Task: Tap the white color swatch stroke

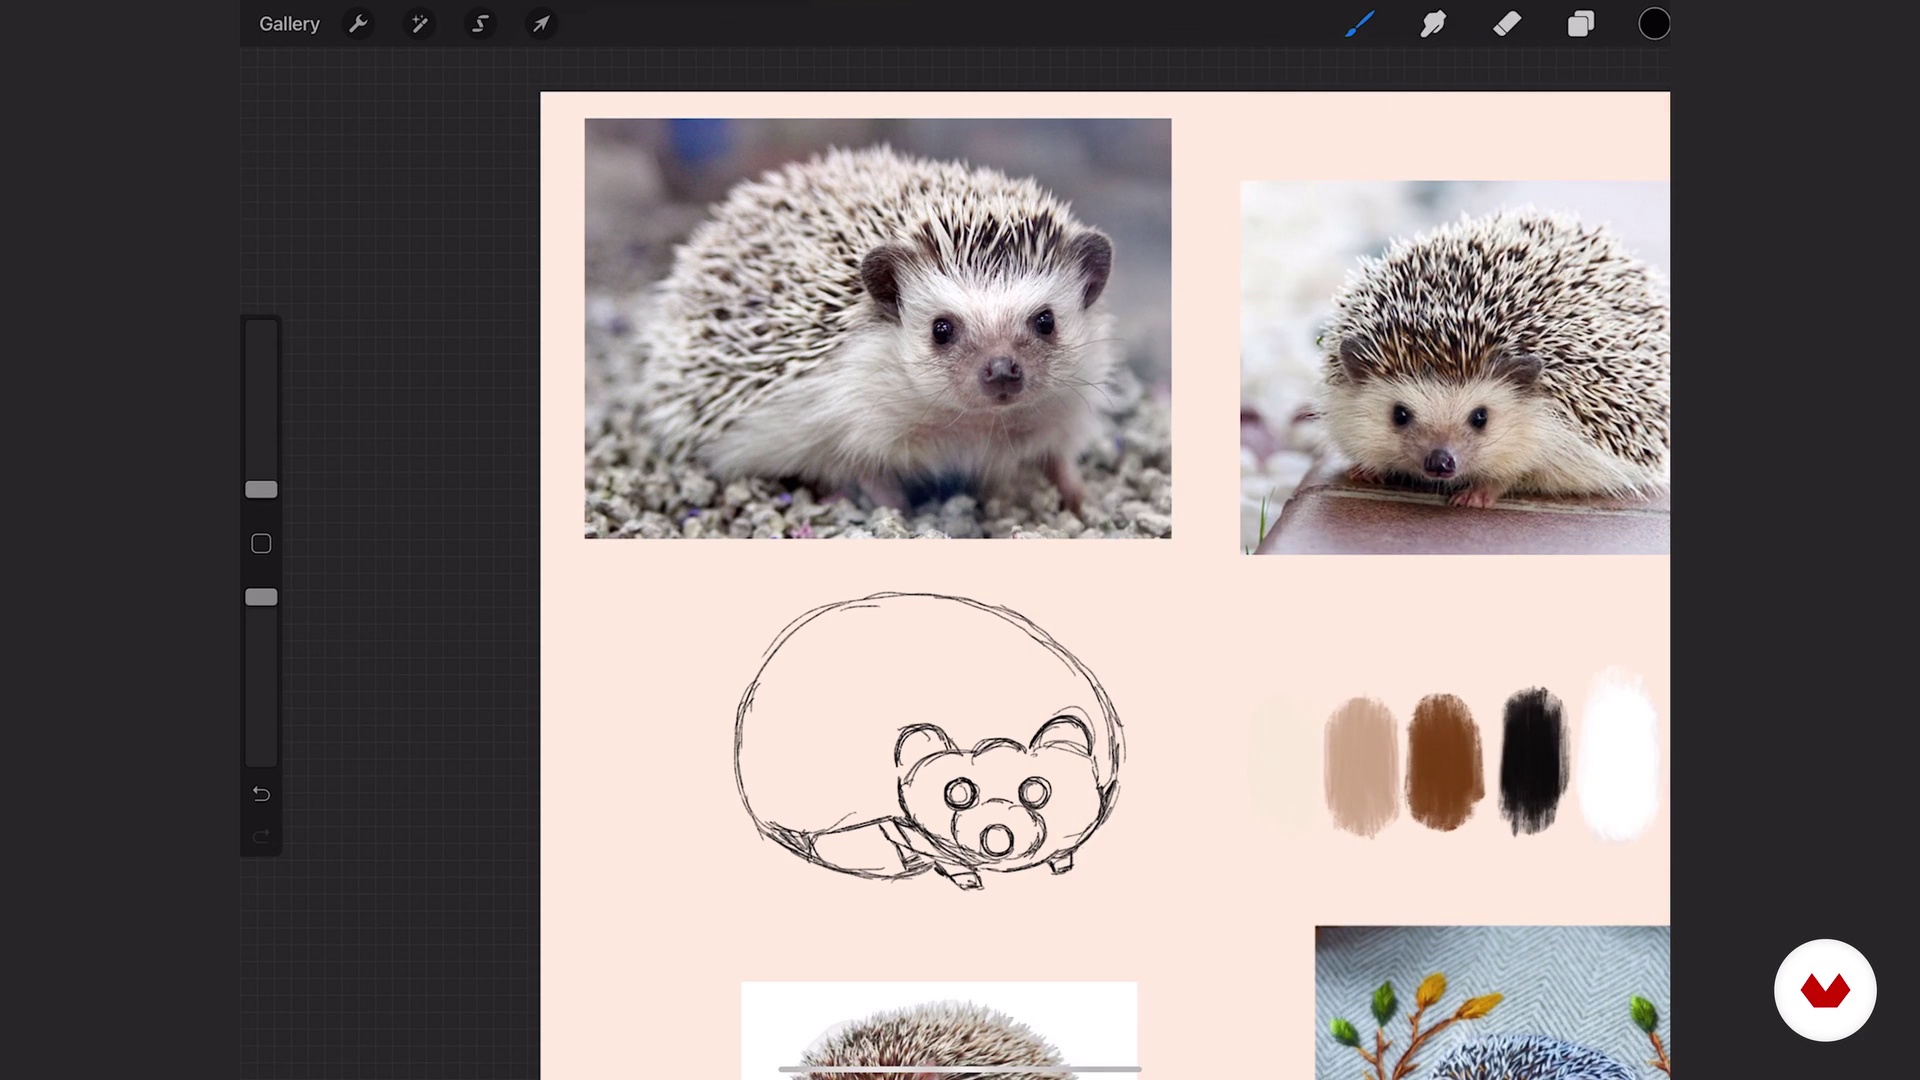Action: (x=1617, y=755)
